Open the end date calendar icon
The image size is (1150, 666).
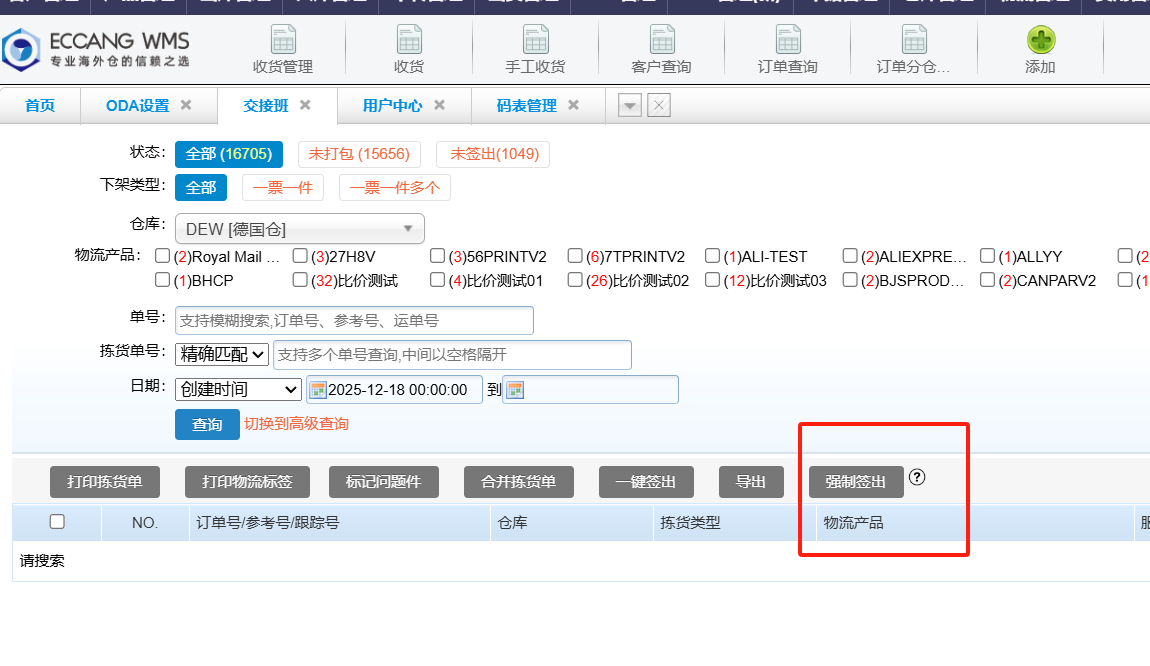tap(516, 389)
